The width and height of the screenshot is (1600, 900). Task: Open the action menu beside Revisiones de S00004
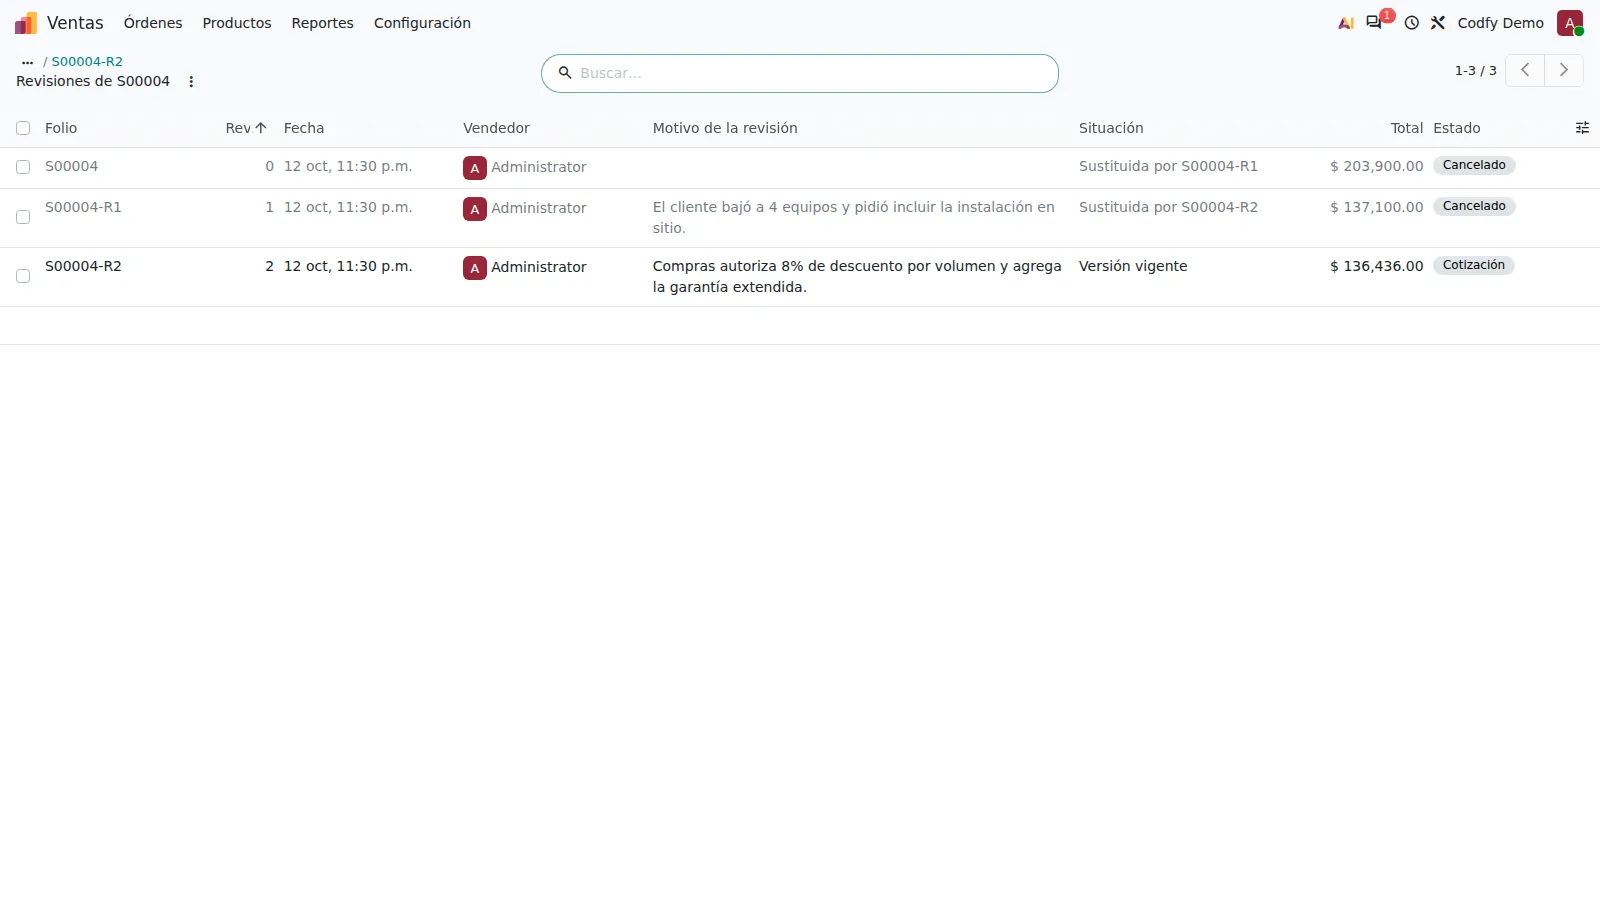191,82
